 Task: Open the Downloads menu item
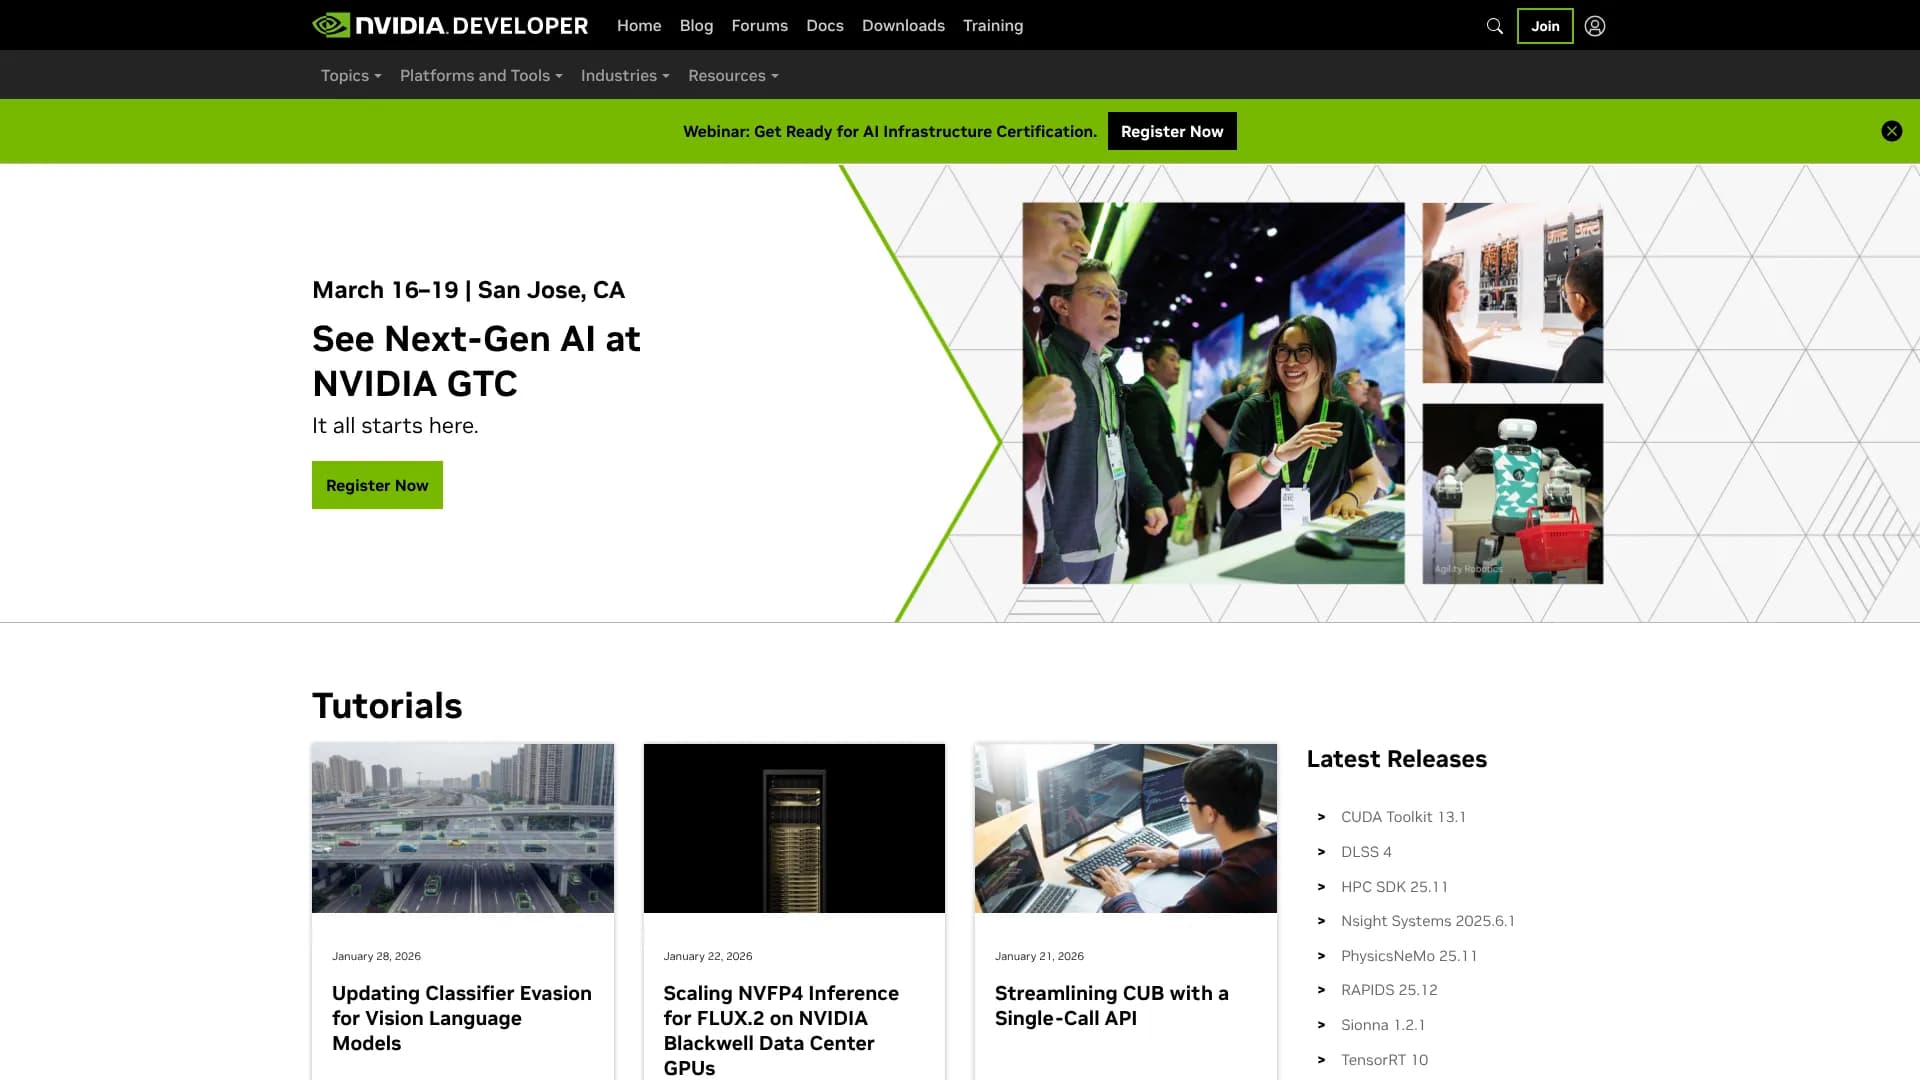click(902, 25)
